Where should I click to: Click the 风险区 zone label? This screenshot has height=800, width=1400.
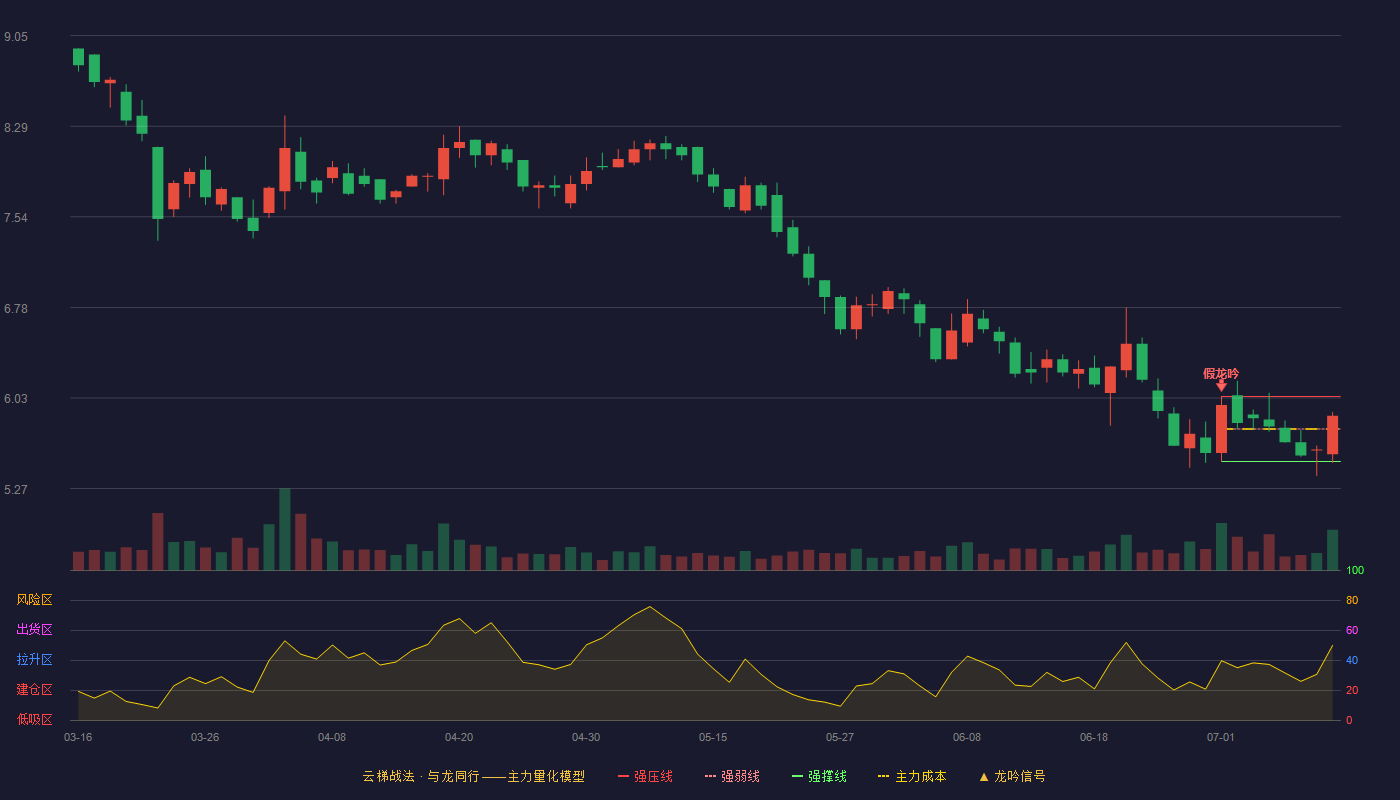click(x=34, y=600)
